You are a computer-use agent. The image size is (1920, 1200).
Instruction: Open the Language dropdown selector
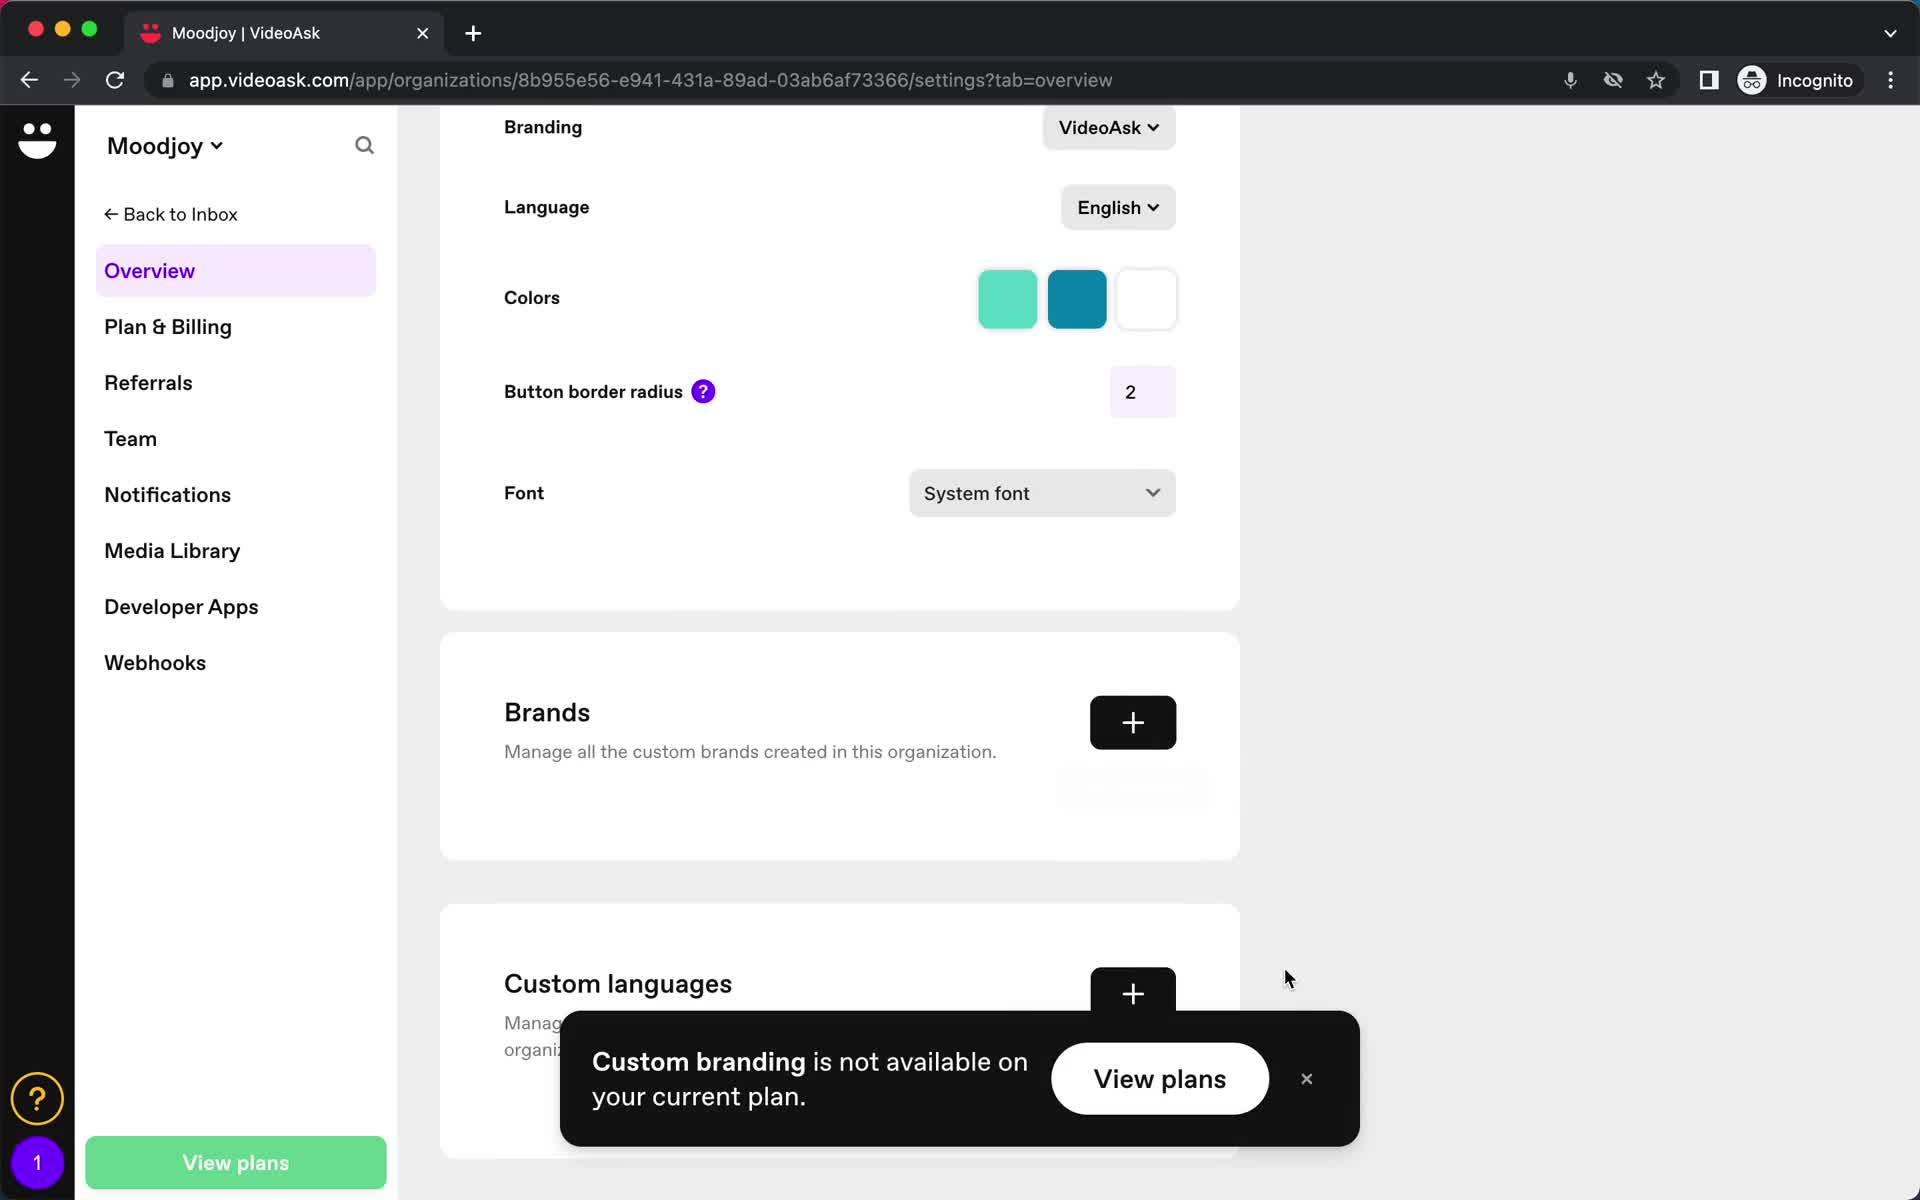pos(1116,207)
